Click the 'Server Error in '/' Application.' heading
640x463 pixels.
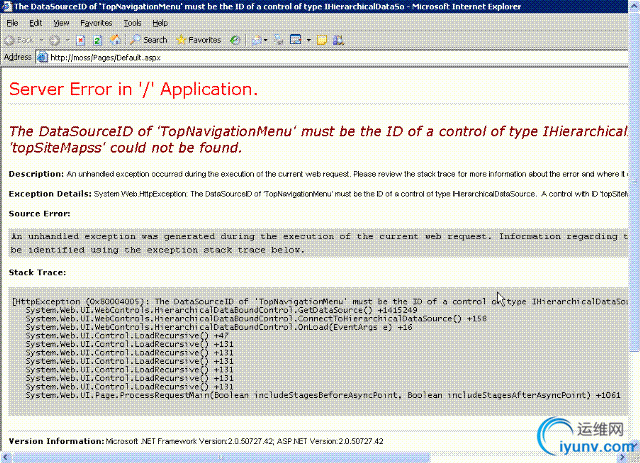point(133,89)
